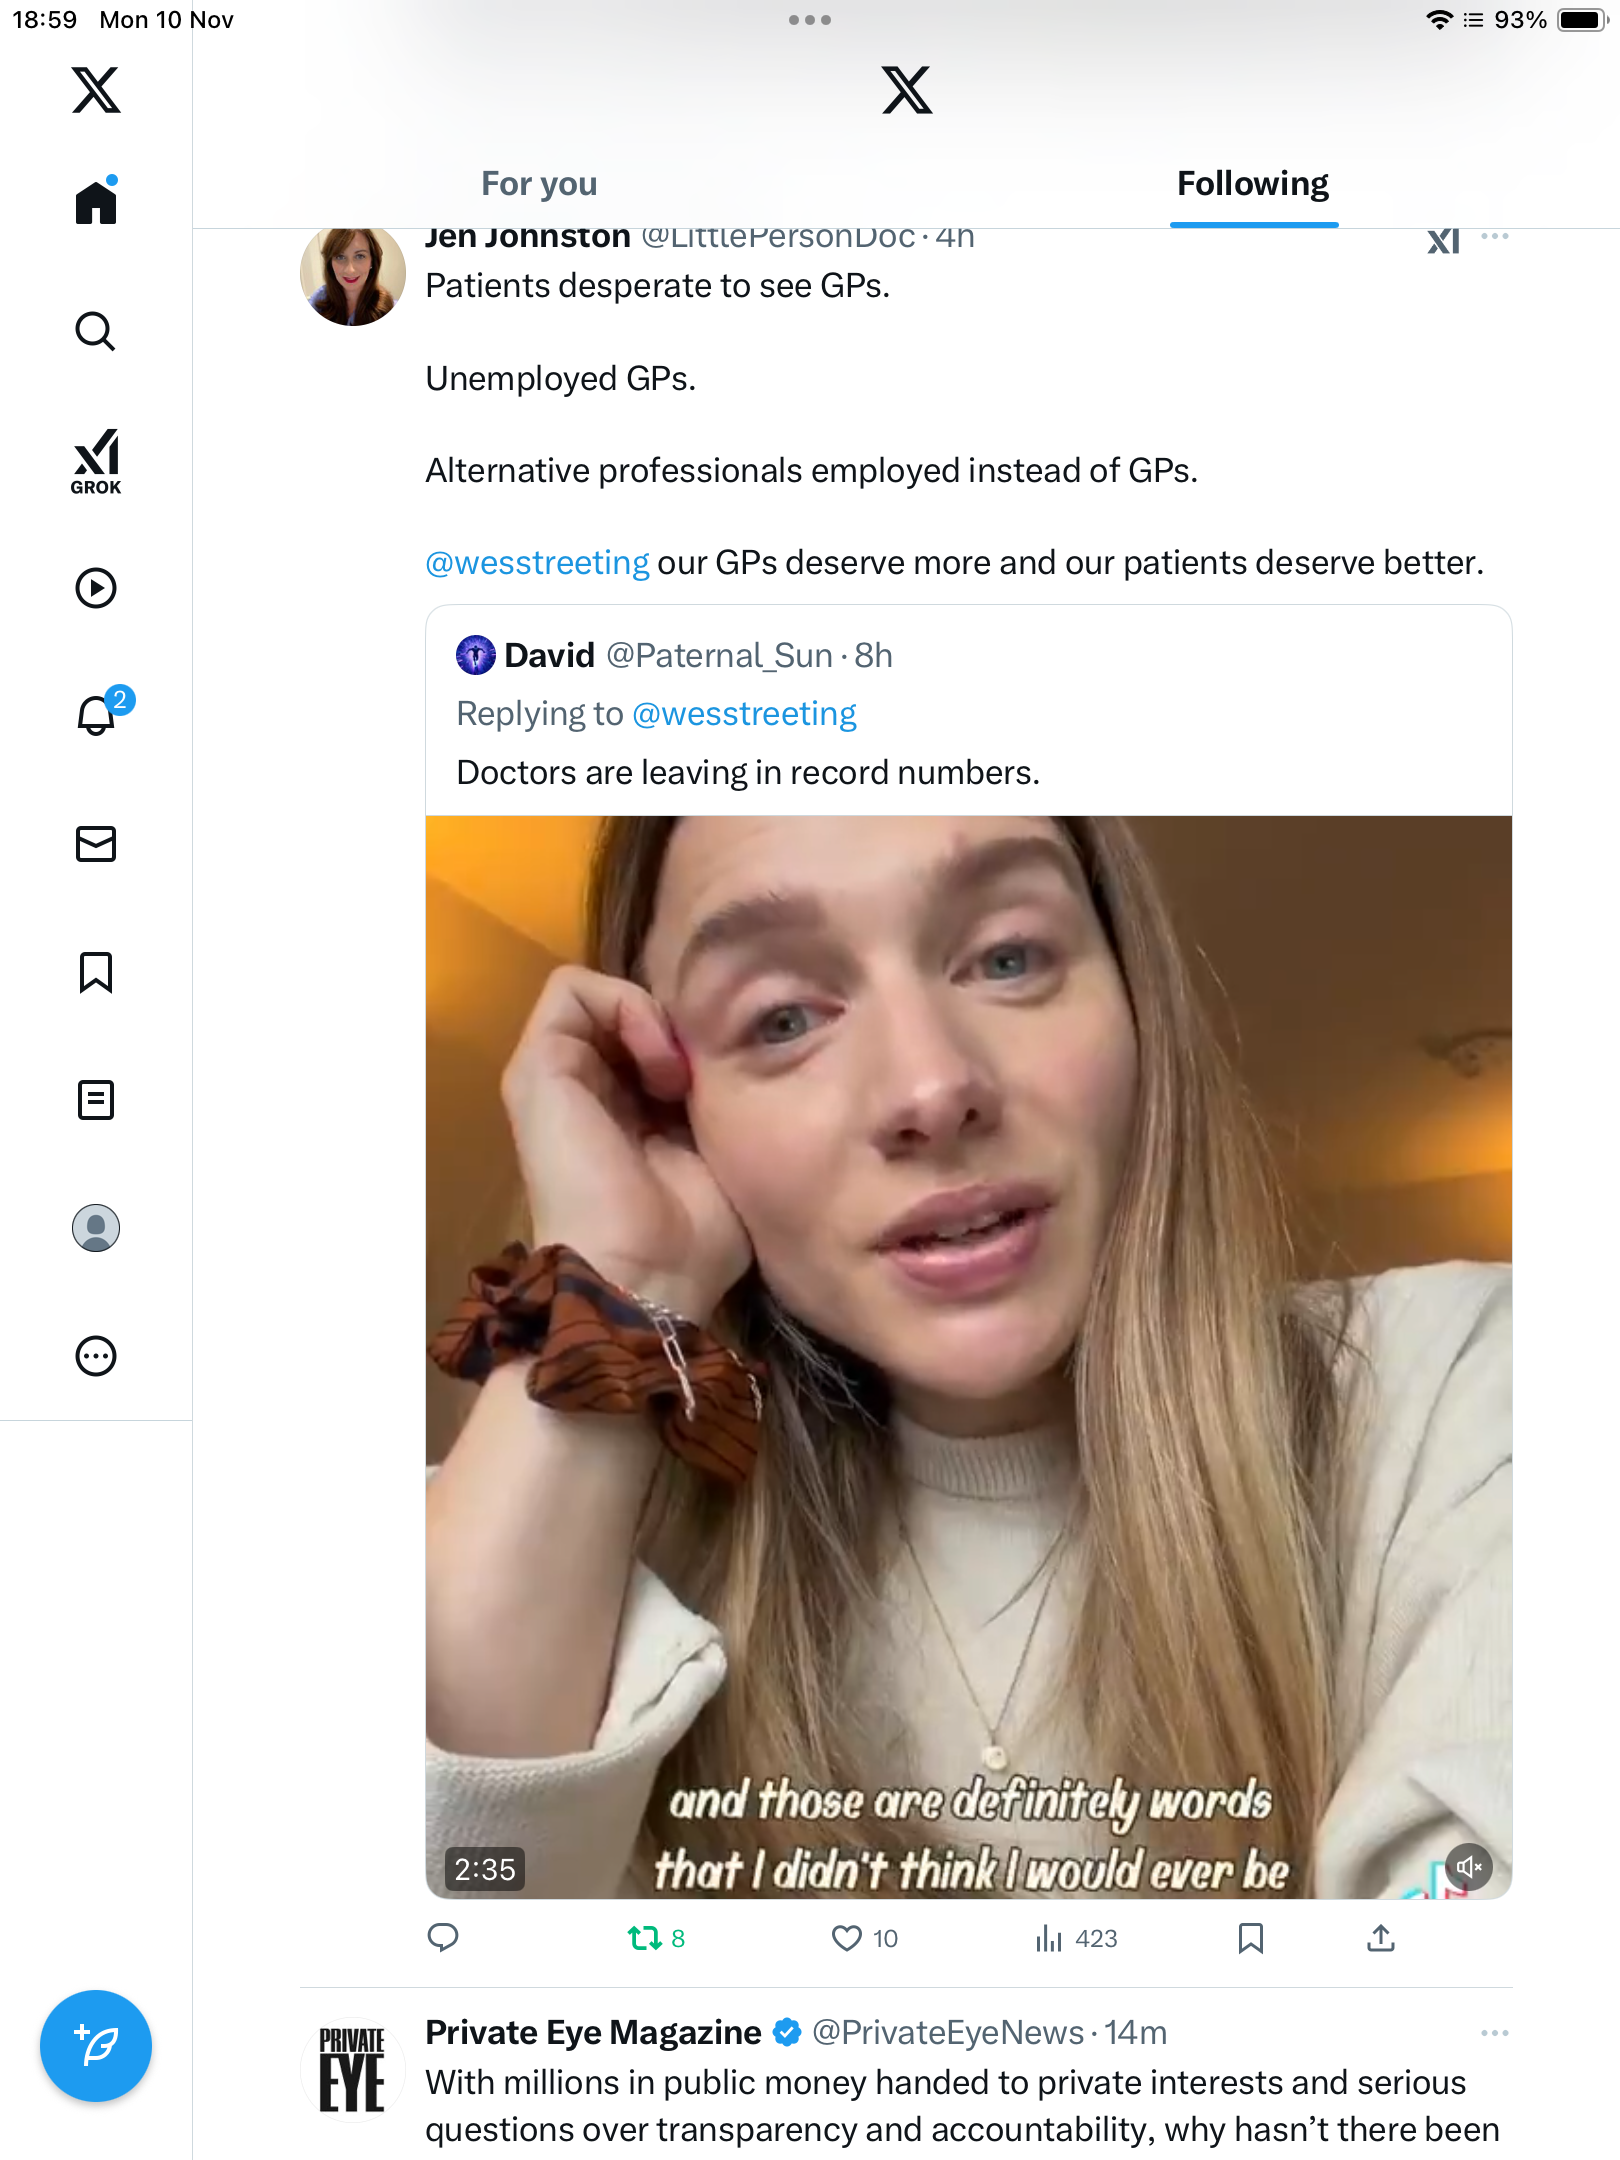Open more options on Jen Johnston's post
1620x2160 pixels.
[1494, 238]
